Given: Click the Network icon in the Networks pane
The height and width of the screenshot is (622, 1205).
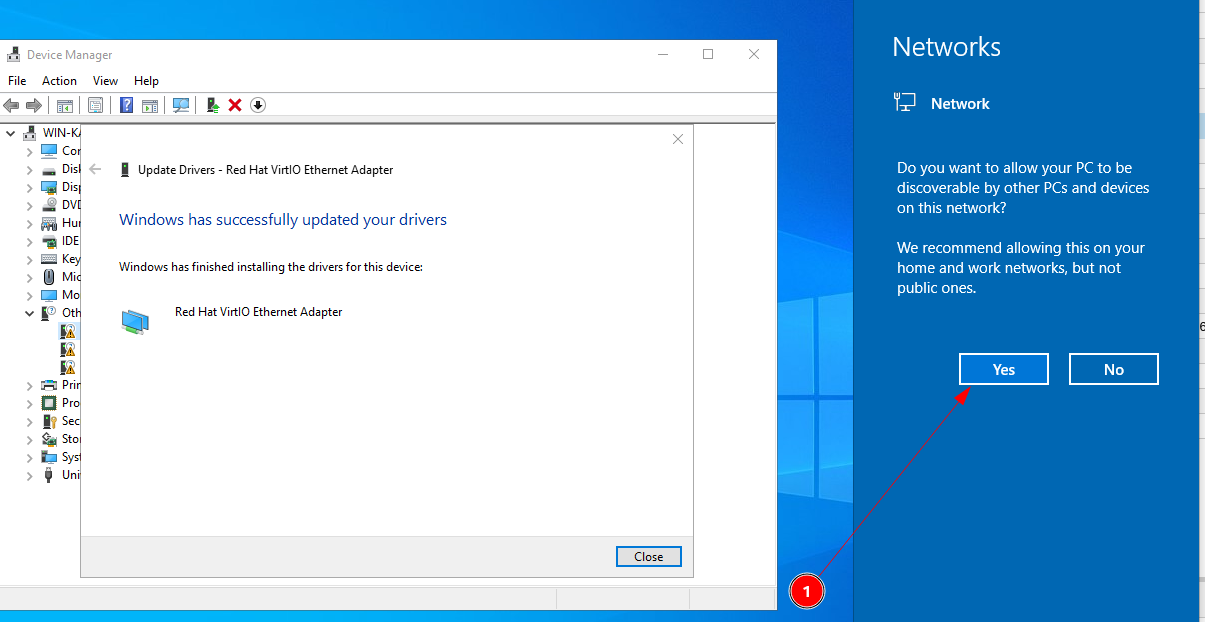Looking at the screenshot, I should point(905,102).
